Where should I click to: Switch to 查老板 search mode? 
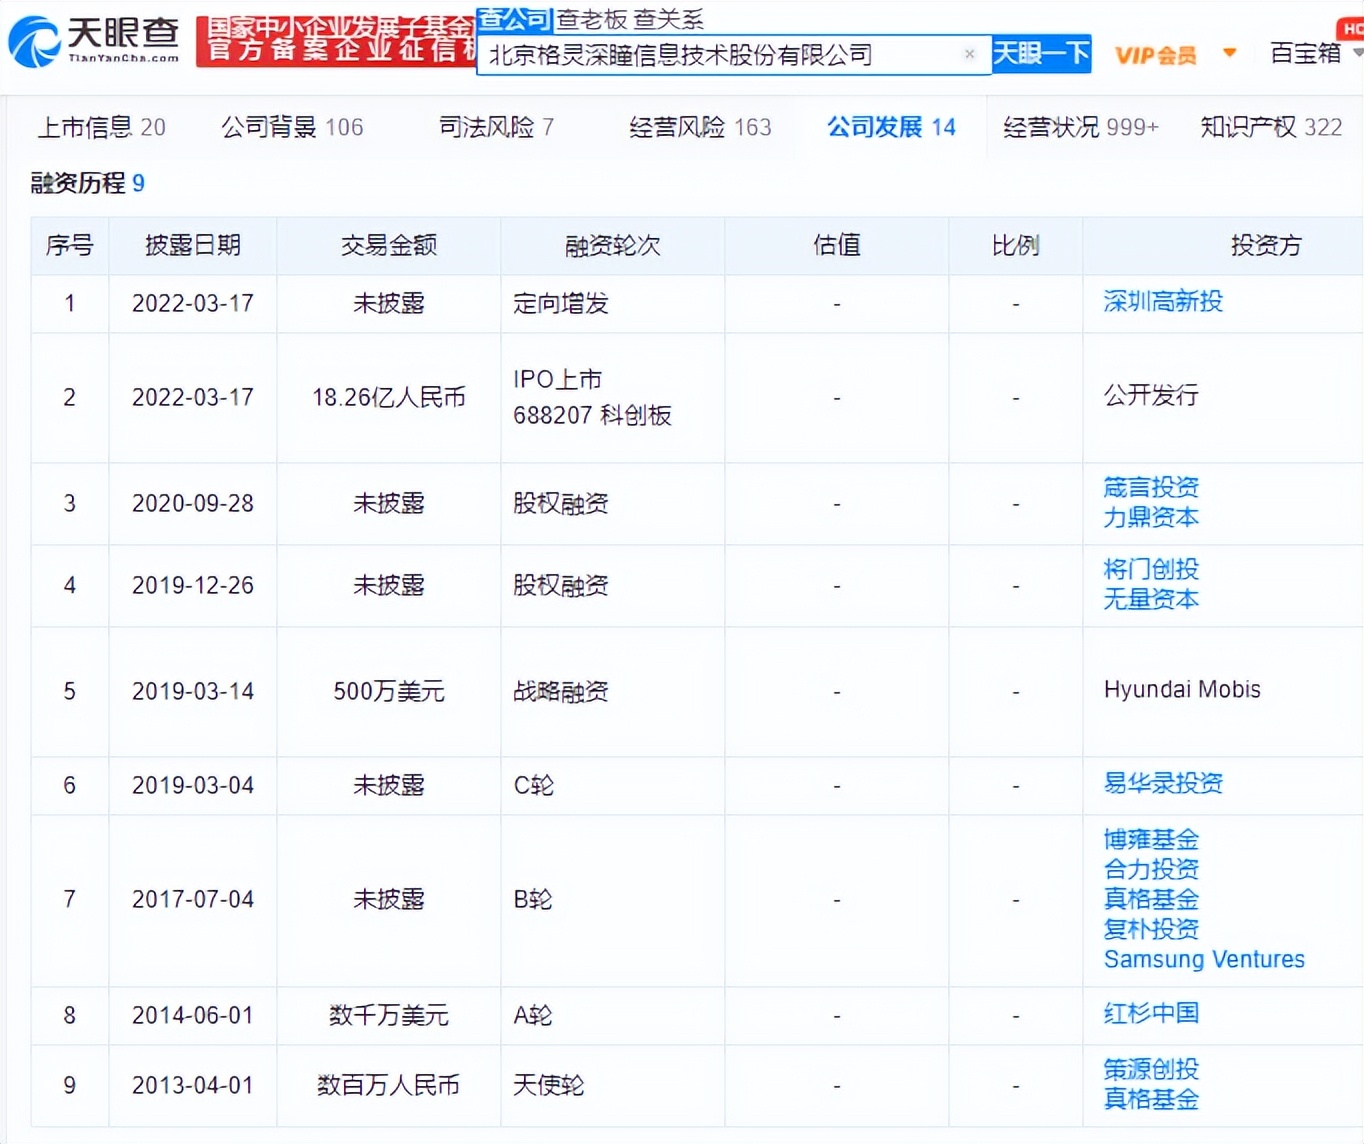click(591, 18)
